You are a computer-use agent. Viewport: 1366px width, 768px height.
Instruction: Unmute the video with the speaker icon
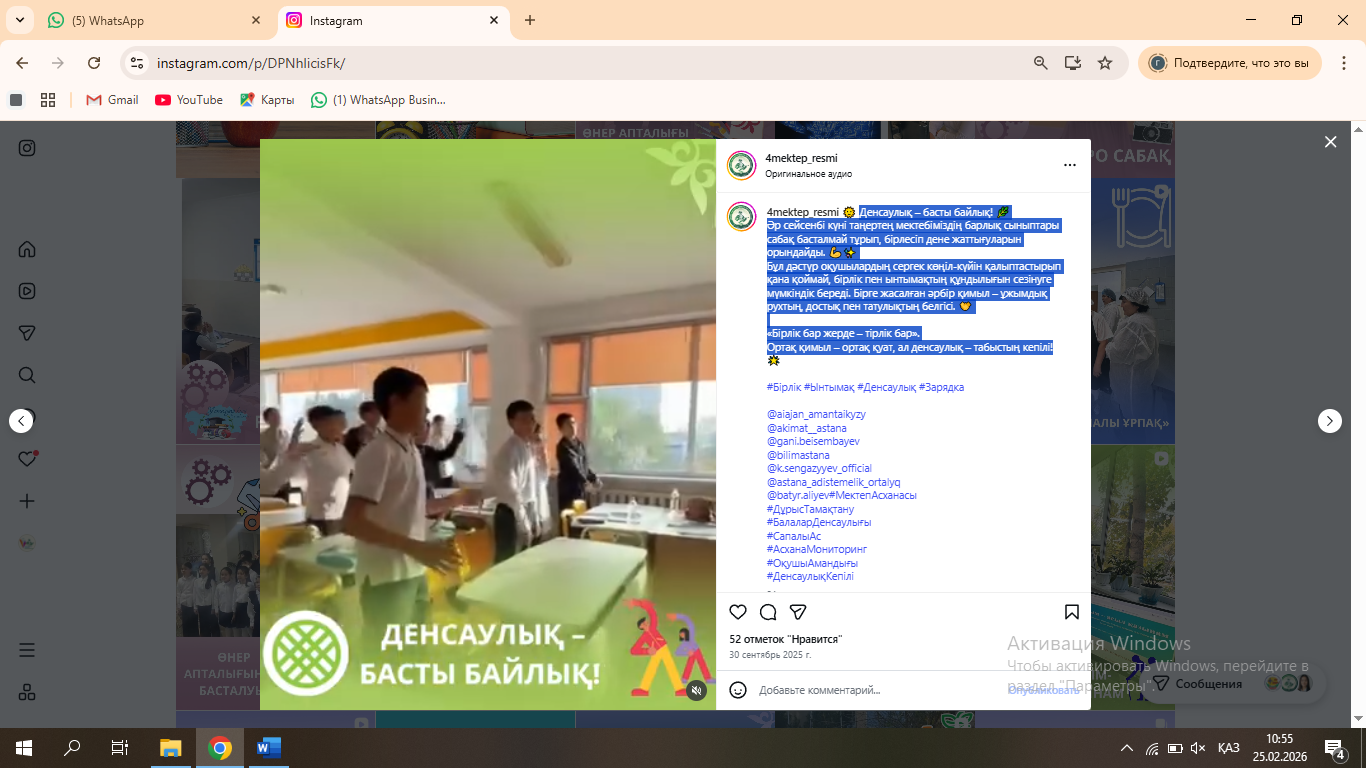coord(697,690)
